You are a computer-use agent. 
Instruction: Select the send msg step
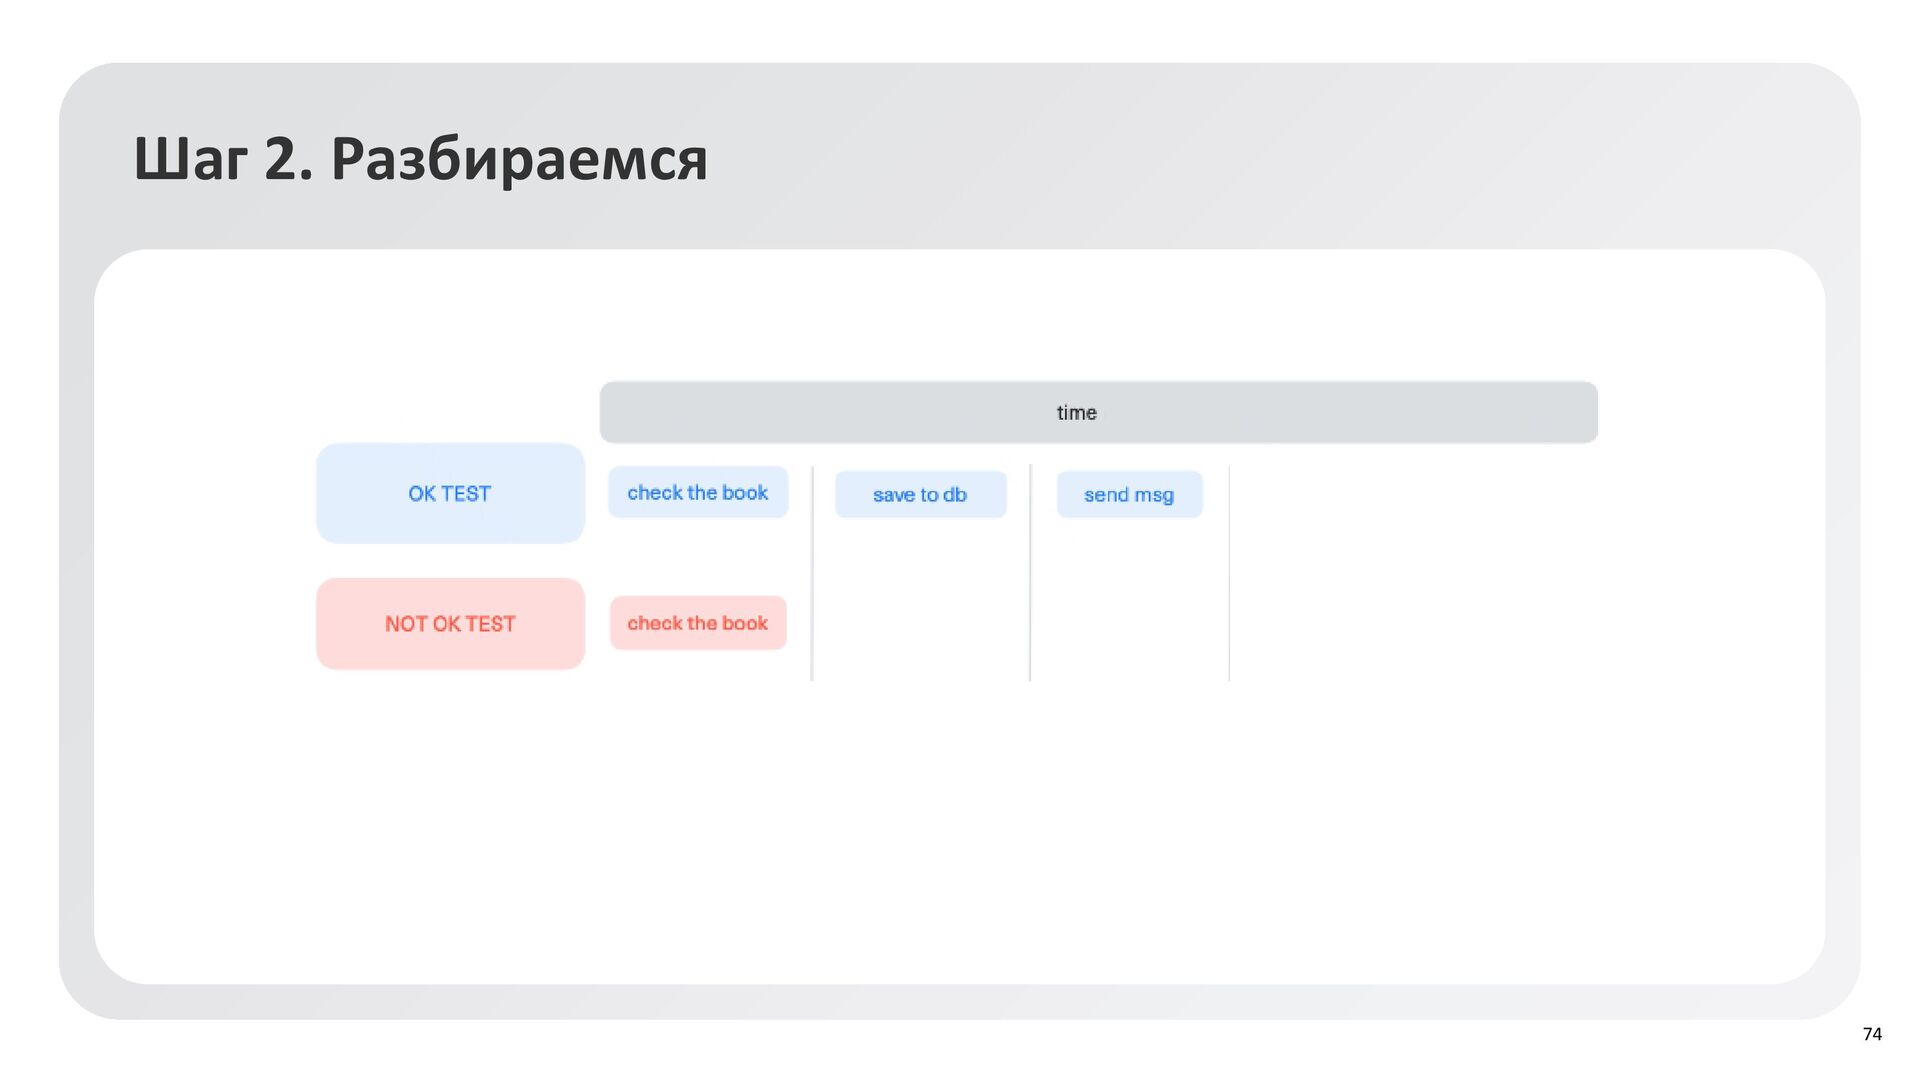(x=1129, y=494)
